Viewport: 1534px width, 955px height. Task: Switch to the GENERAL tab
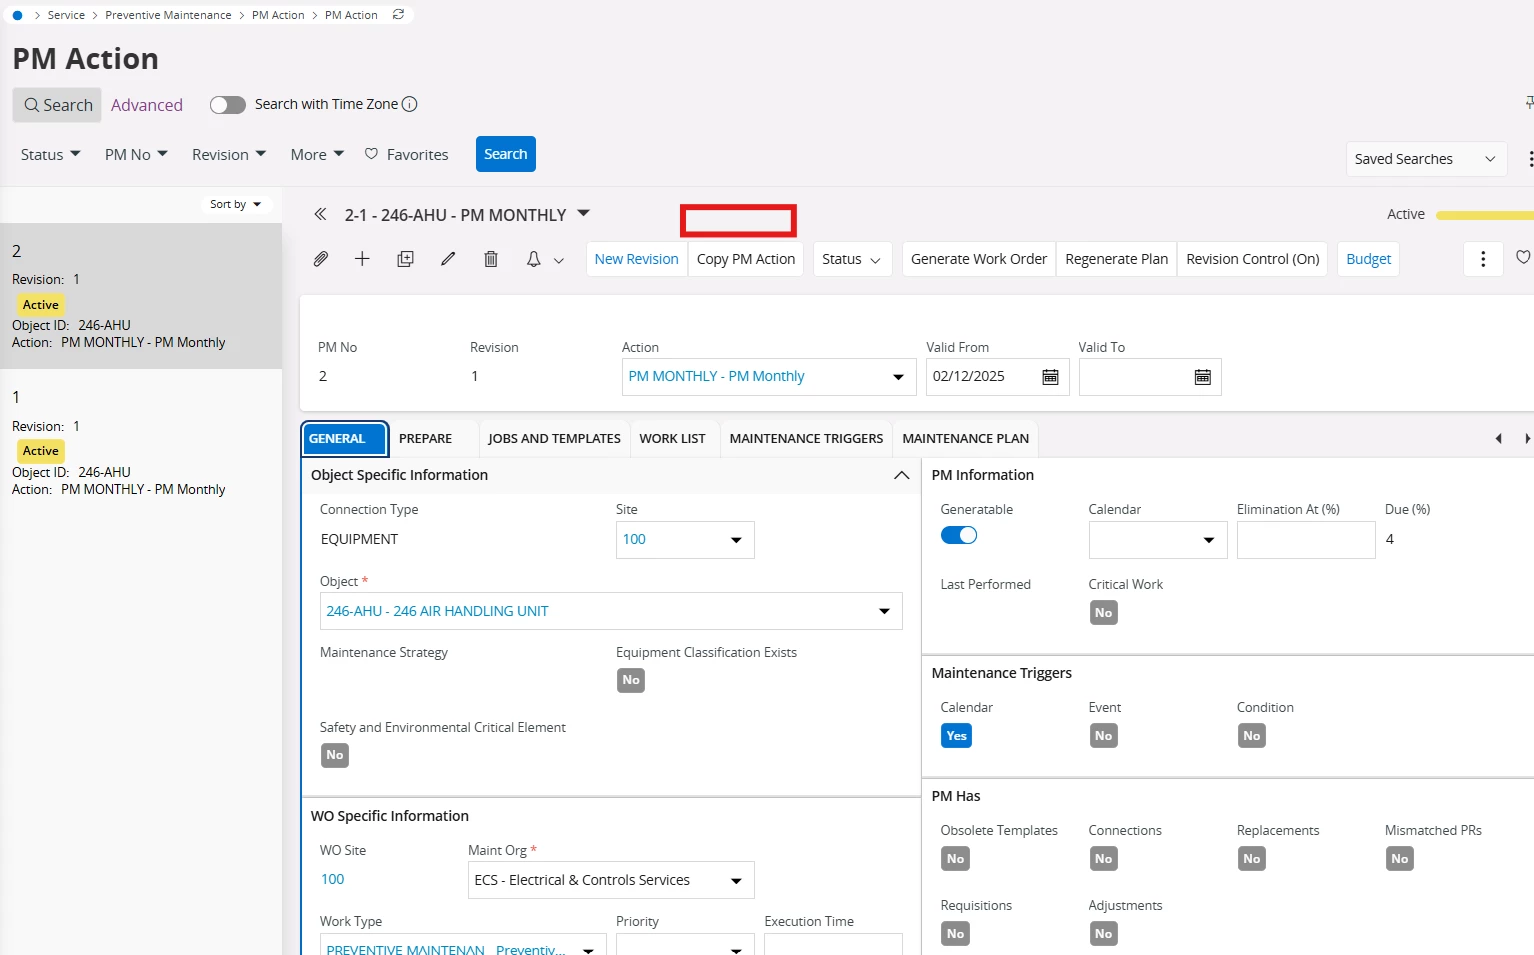pos(345,438)
